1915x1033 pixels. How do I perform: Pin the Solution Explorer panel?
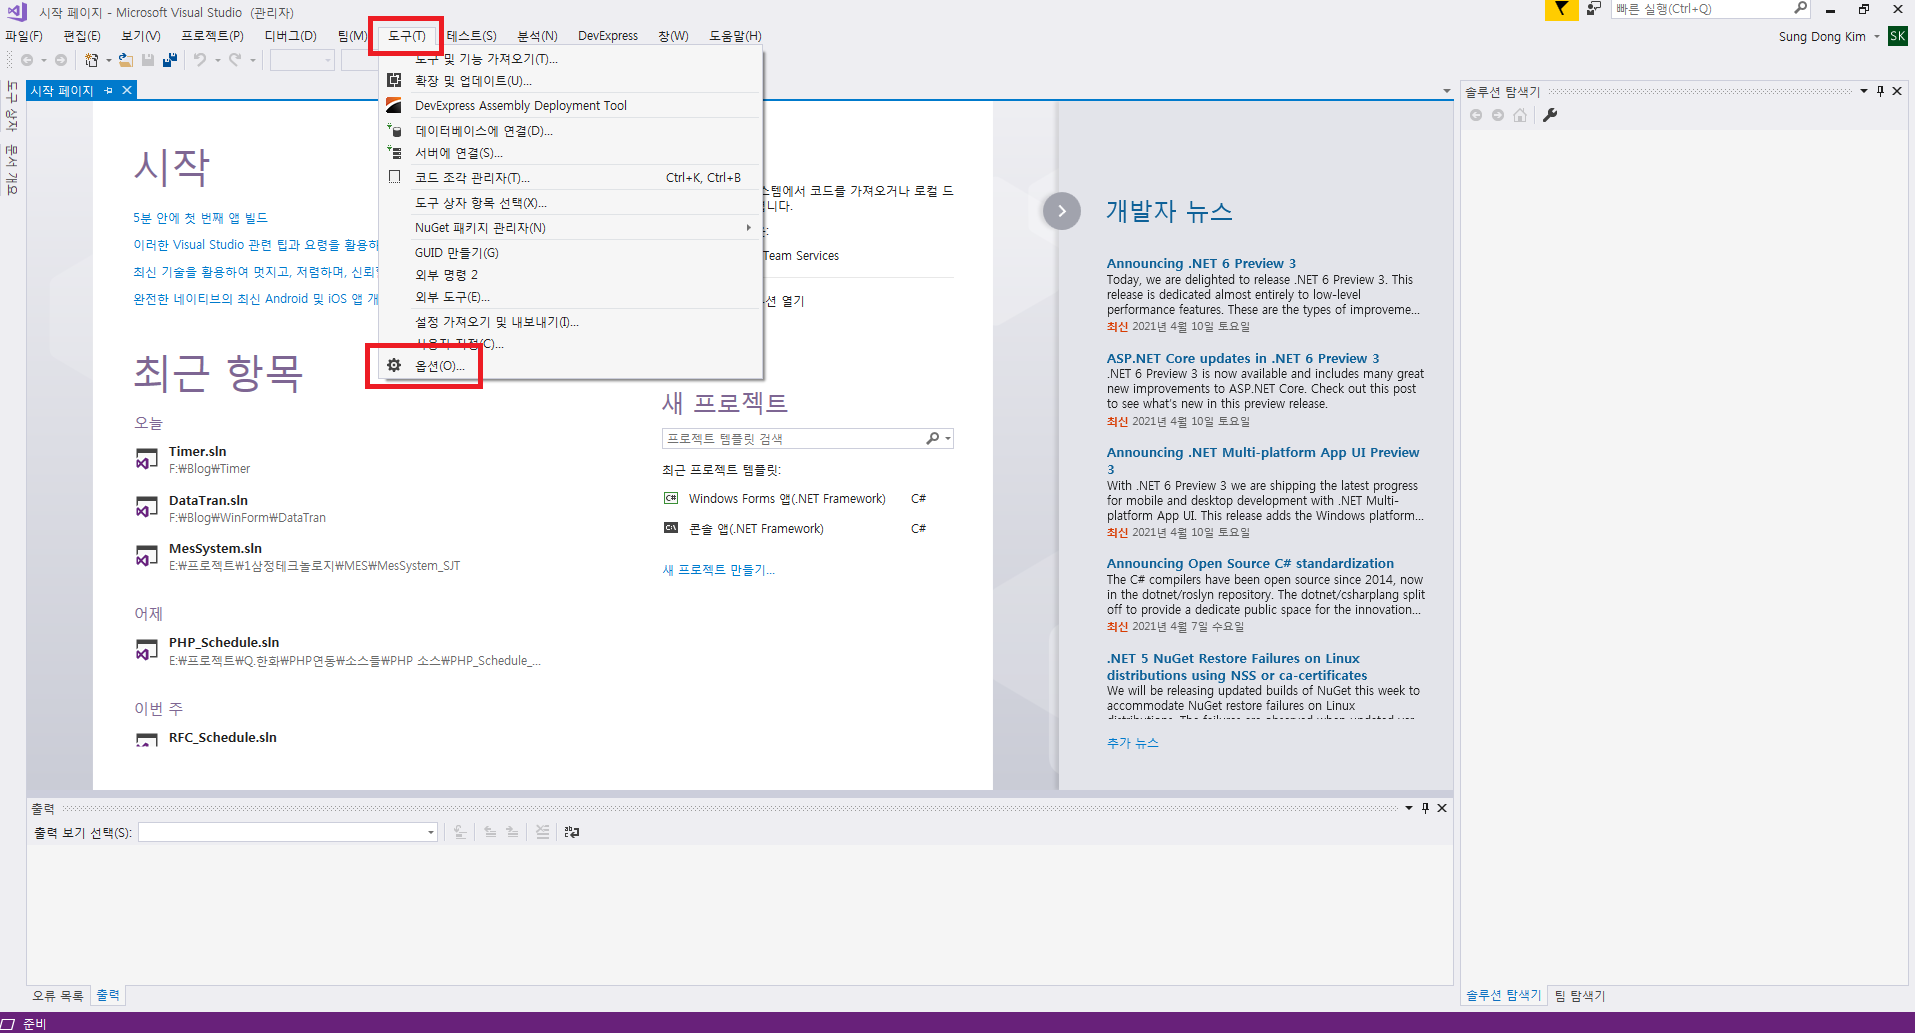[x=1880, y=91]
